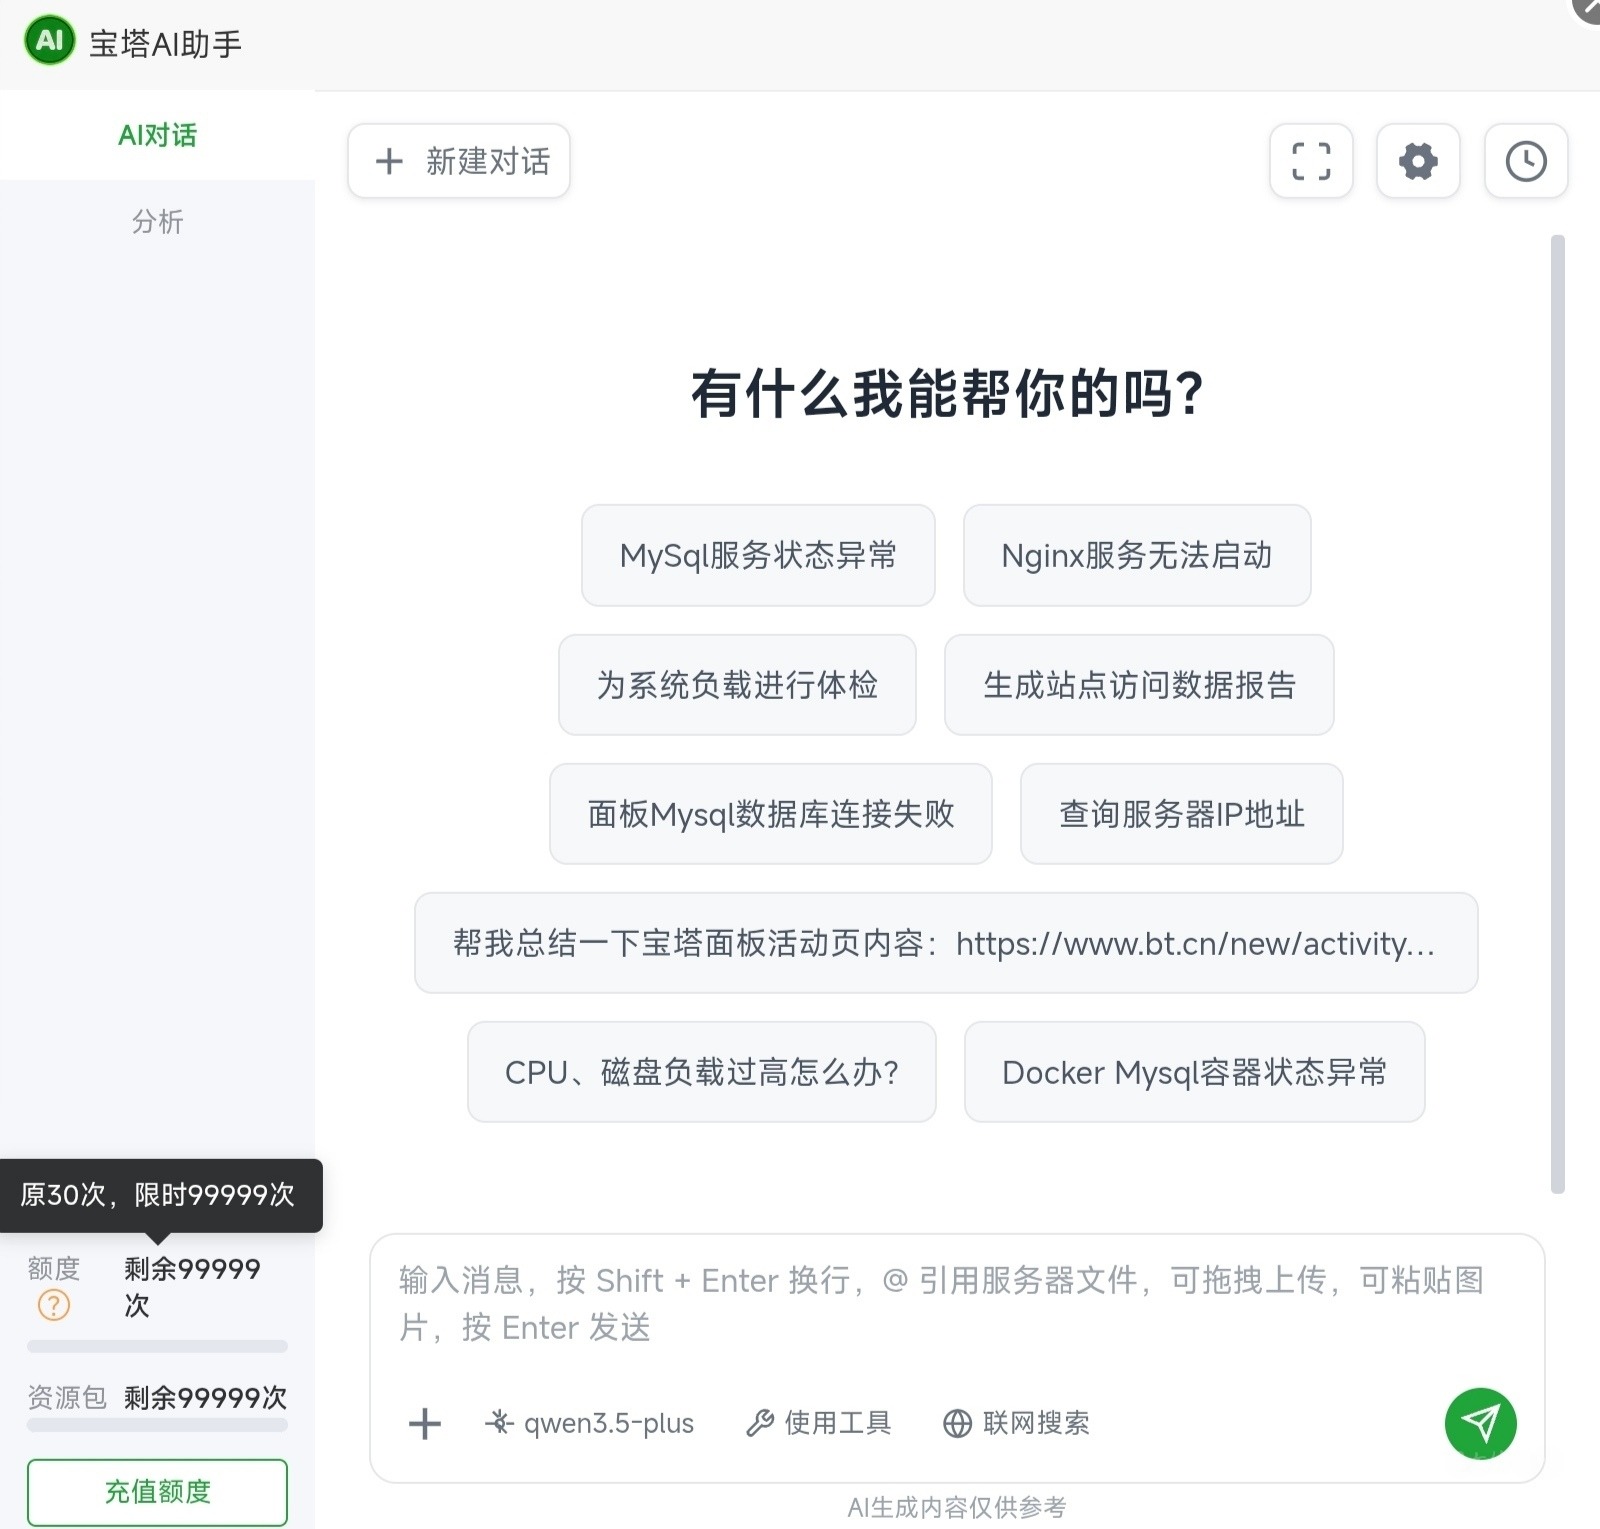Select the MySql服务状态异常 suggestion
Screen dimensions: 1600x1529
[x=758, y=555]
